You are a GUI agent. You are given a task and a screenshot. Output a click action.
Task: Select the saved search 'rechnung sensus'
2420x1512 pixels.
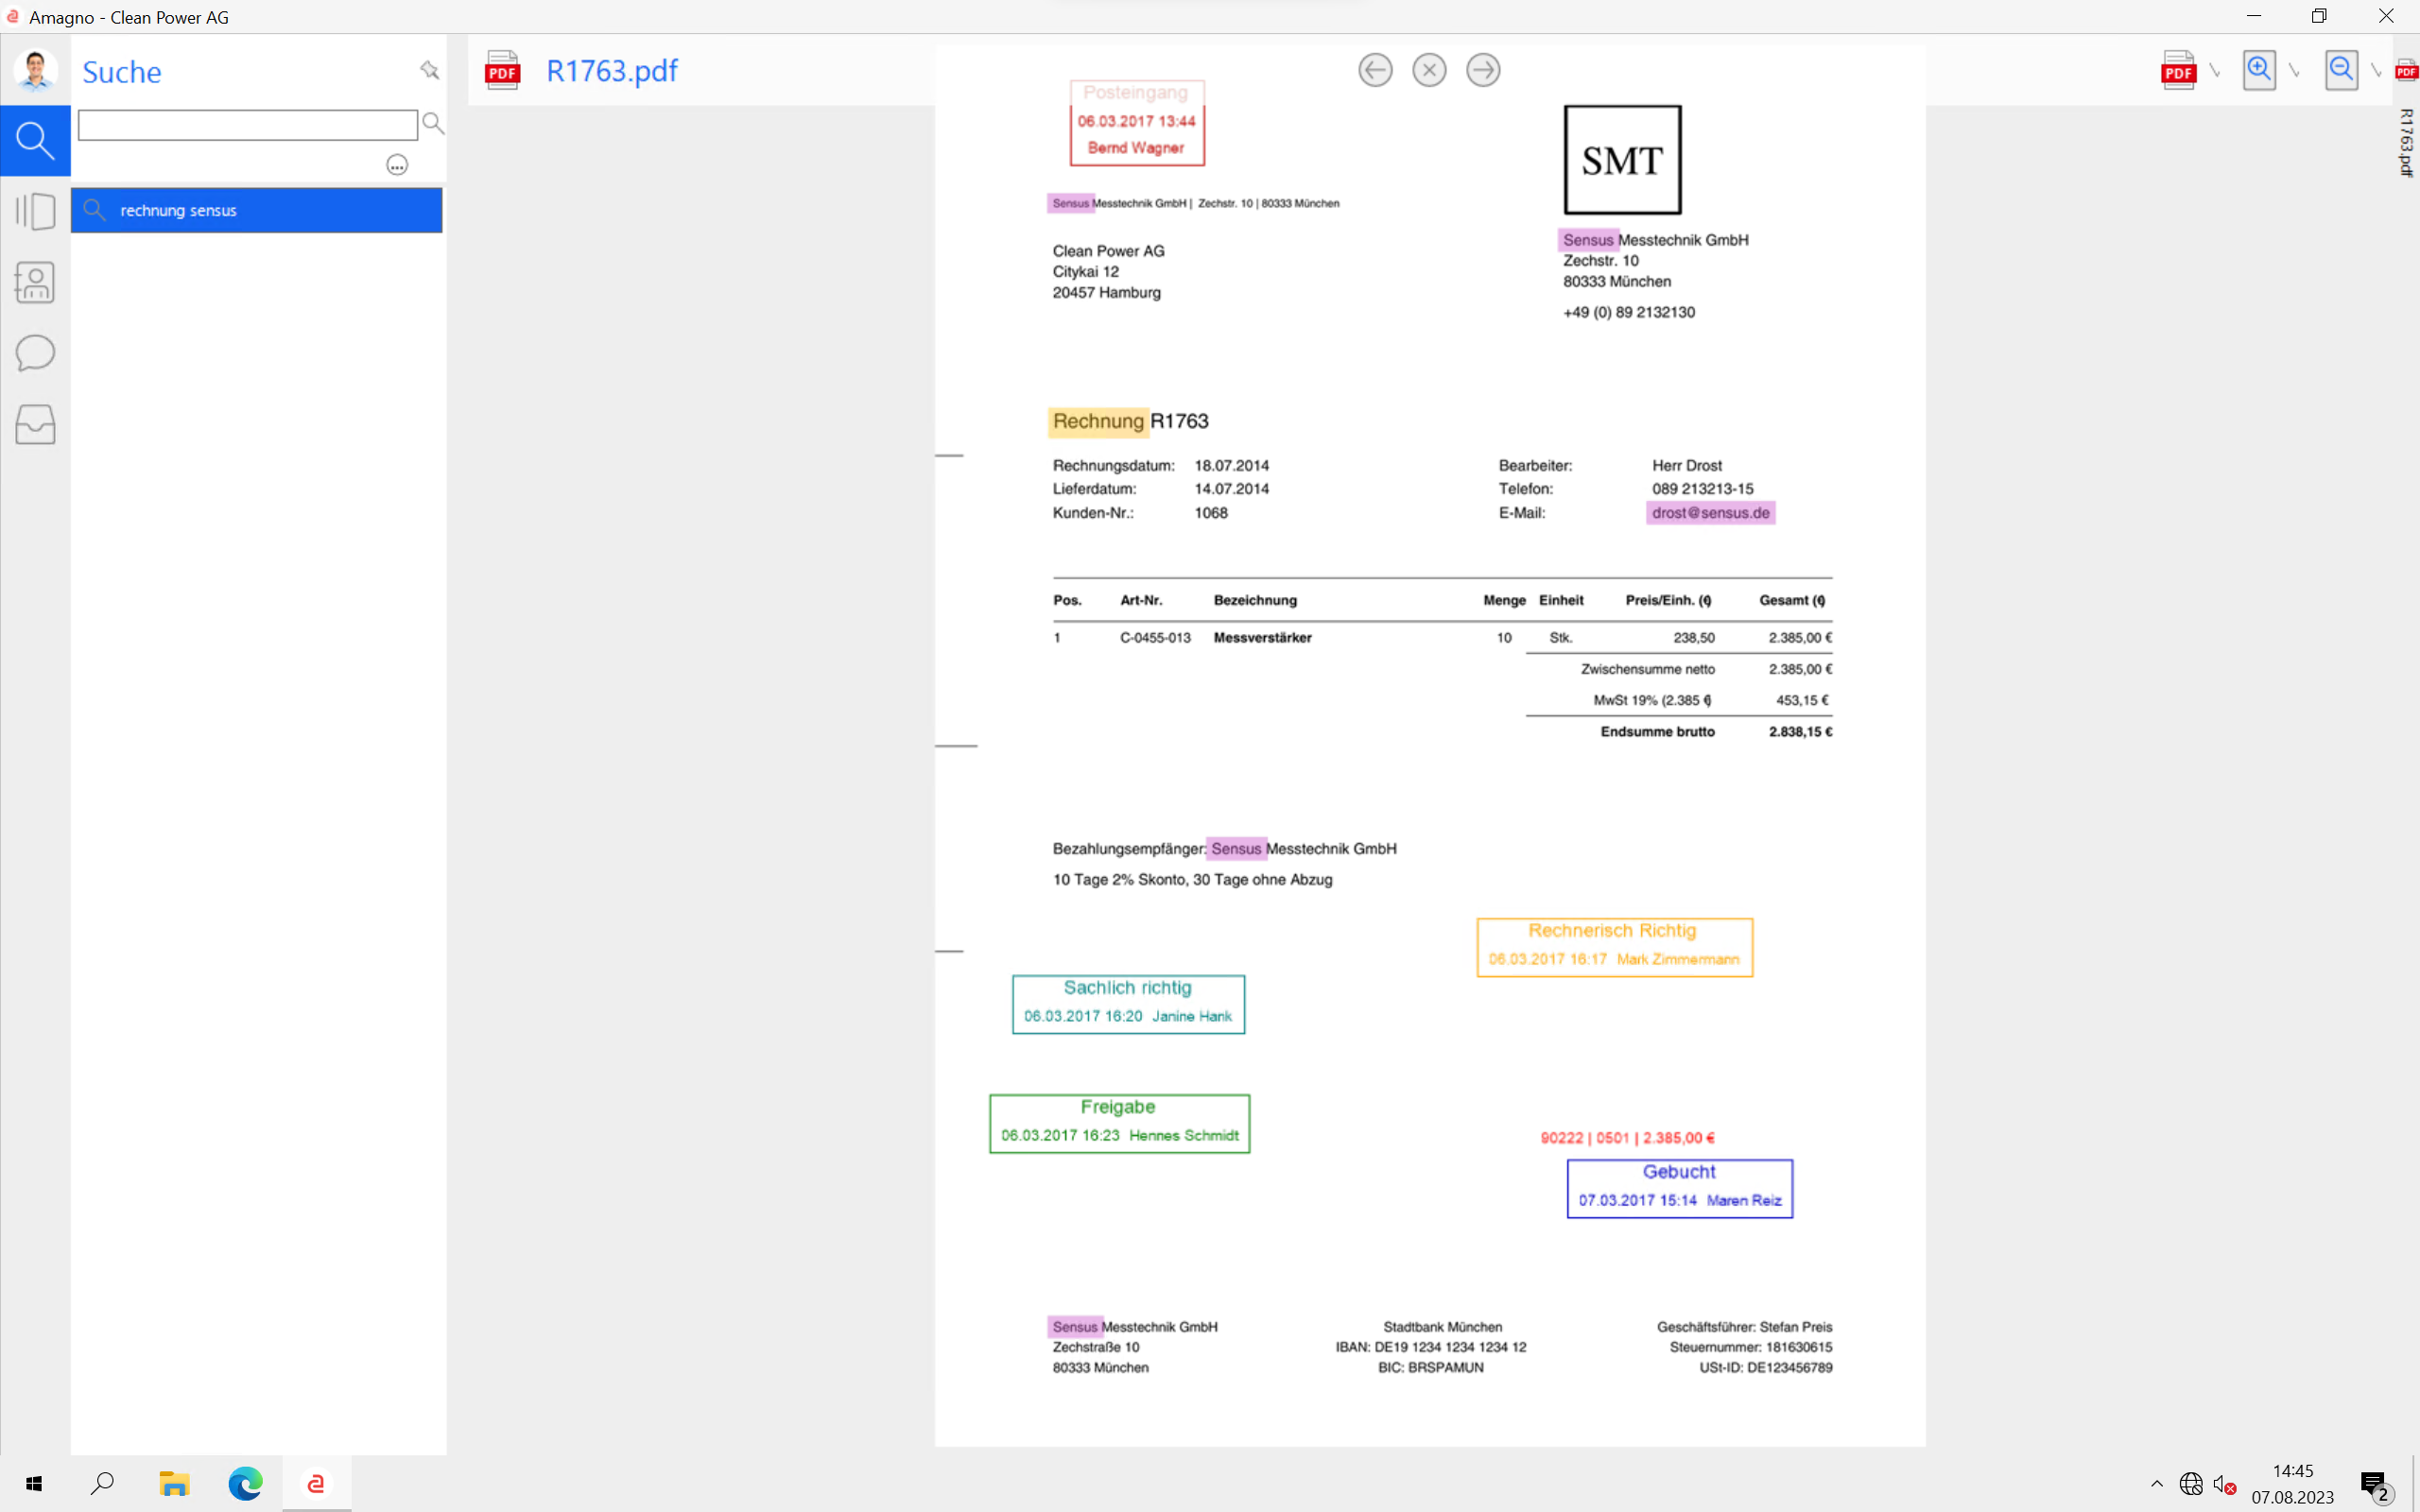pyautogui.click(x=256, y=210)
